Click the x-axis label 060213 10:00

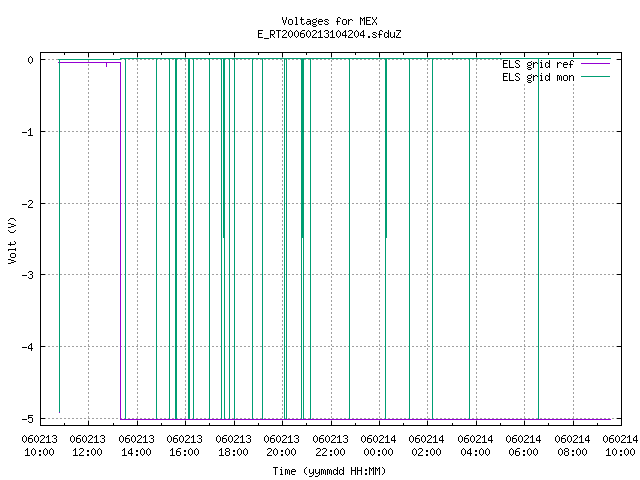[40, 446]
